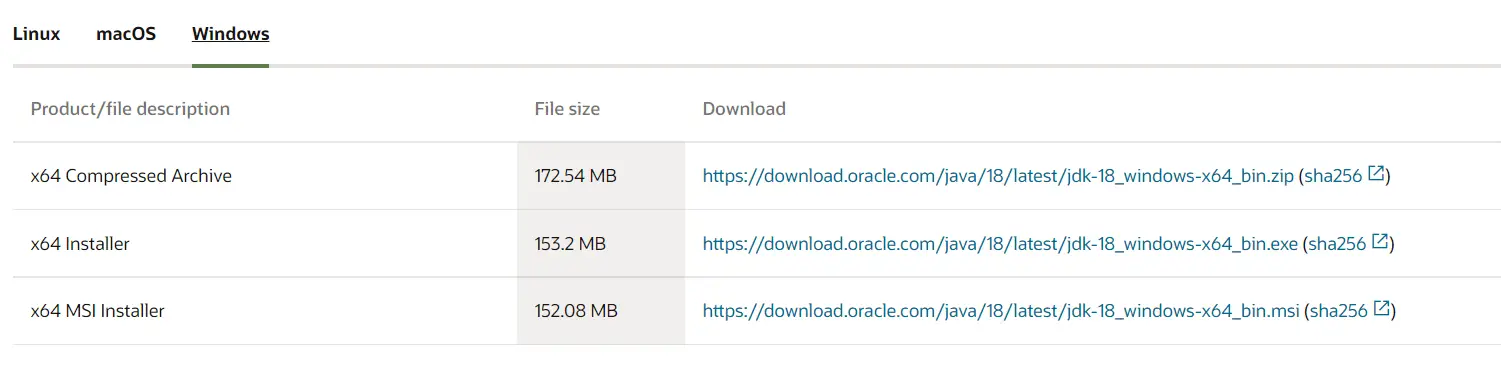Download the jdk-18 windows x64 exe installer

1000,244
